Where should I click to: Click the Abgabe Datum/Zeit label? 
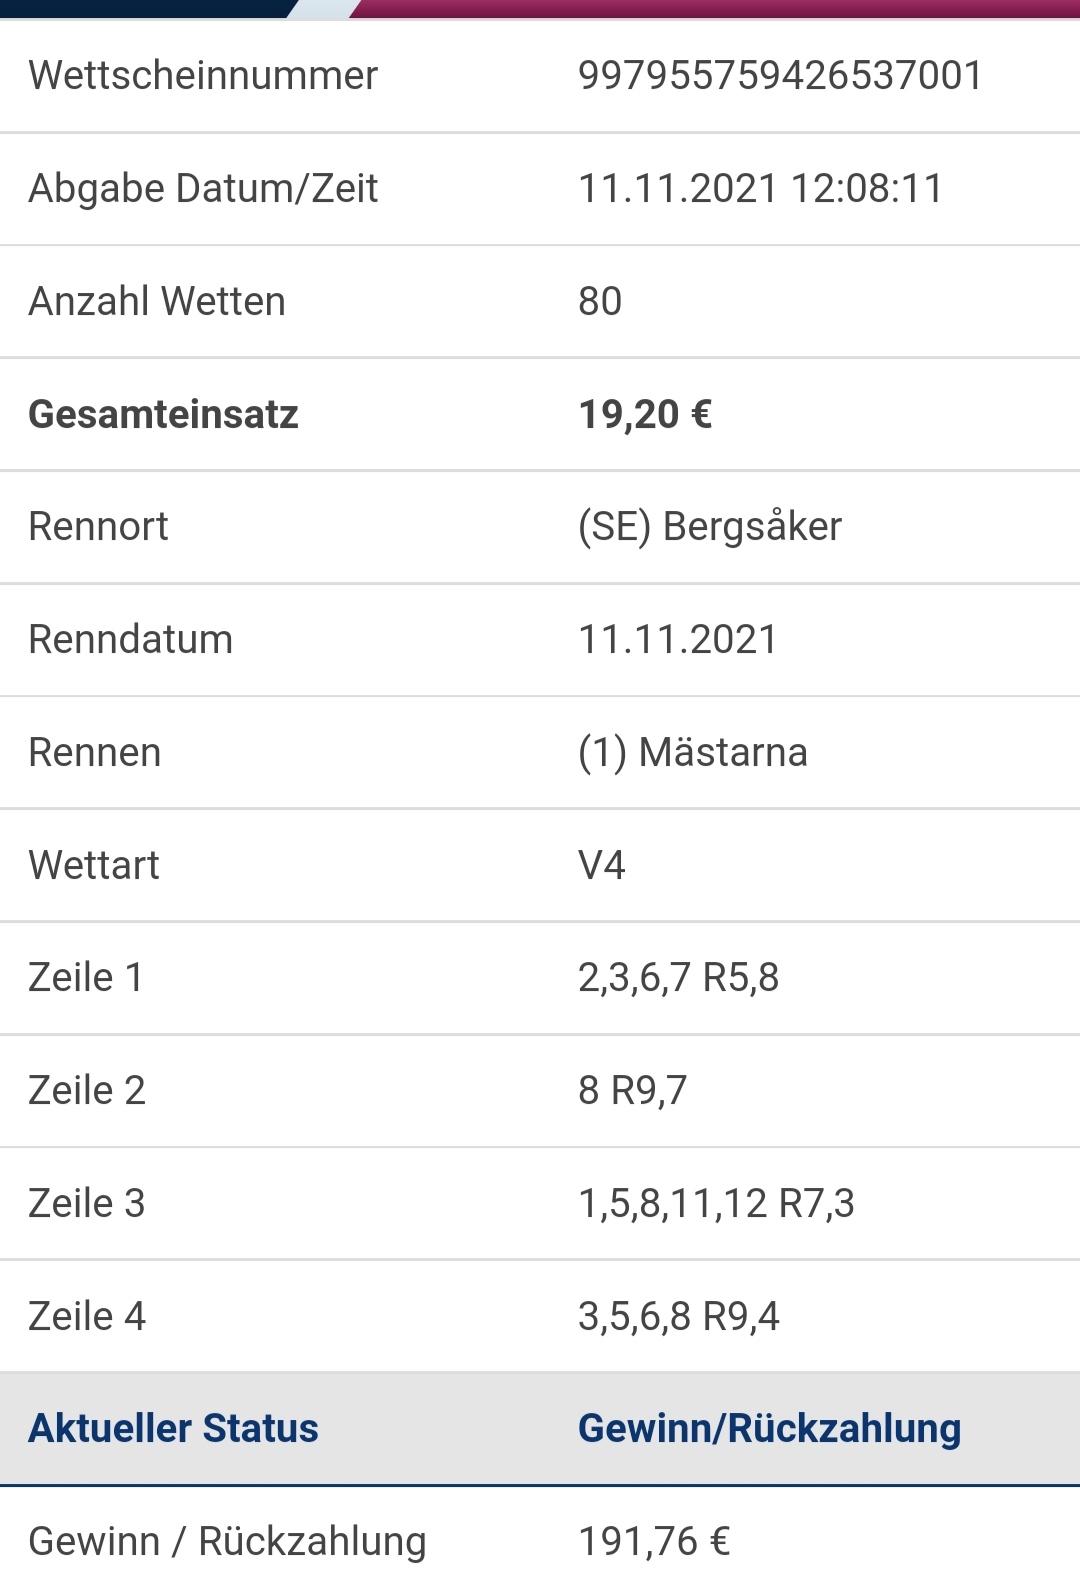click(203, 189)
